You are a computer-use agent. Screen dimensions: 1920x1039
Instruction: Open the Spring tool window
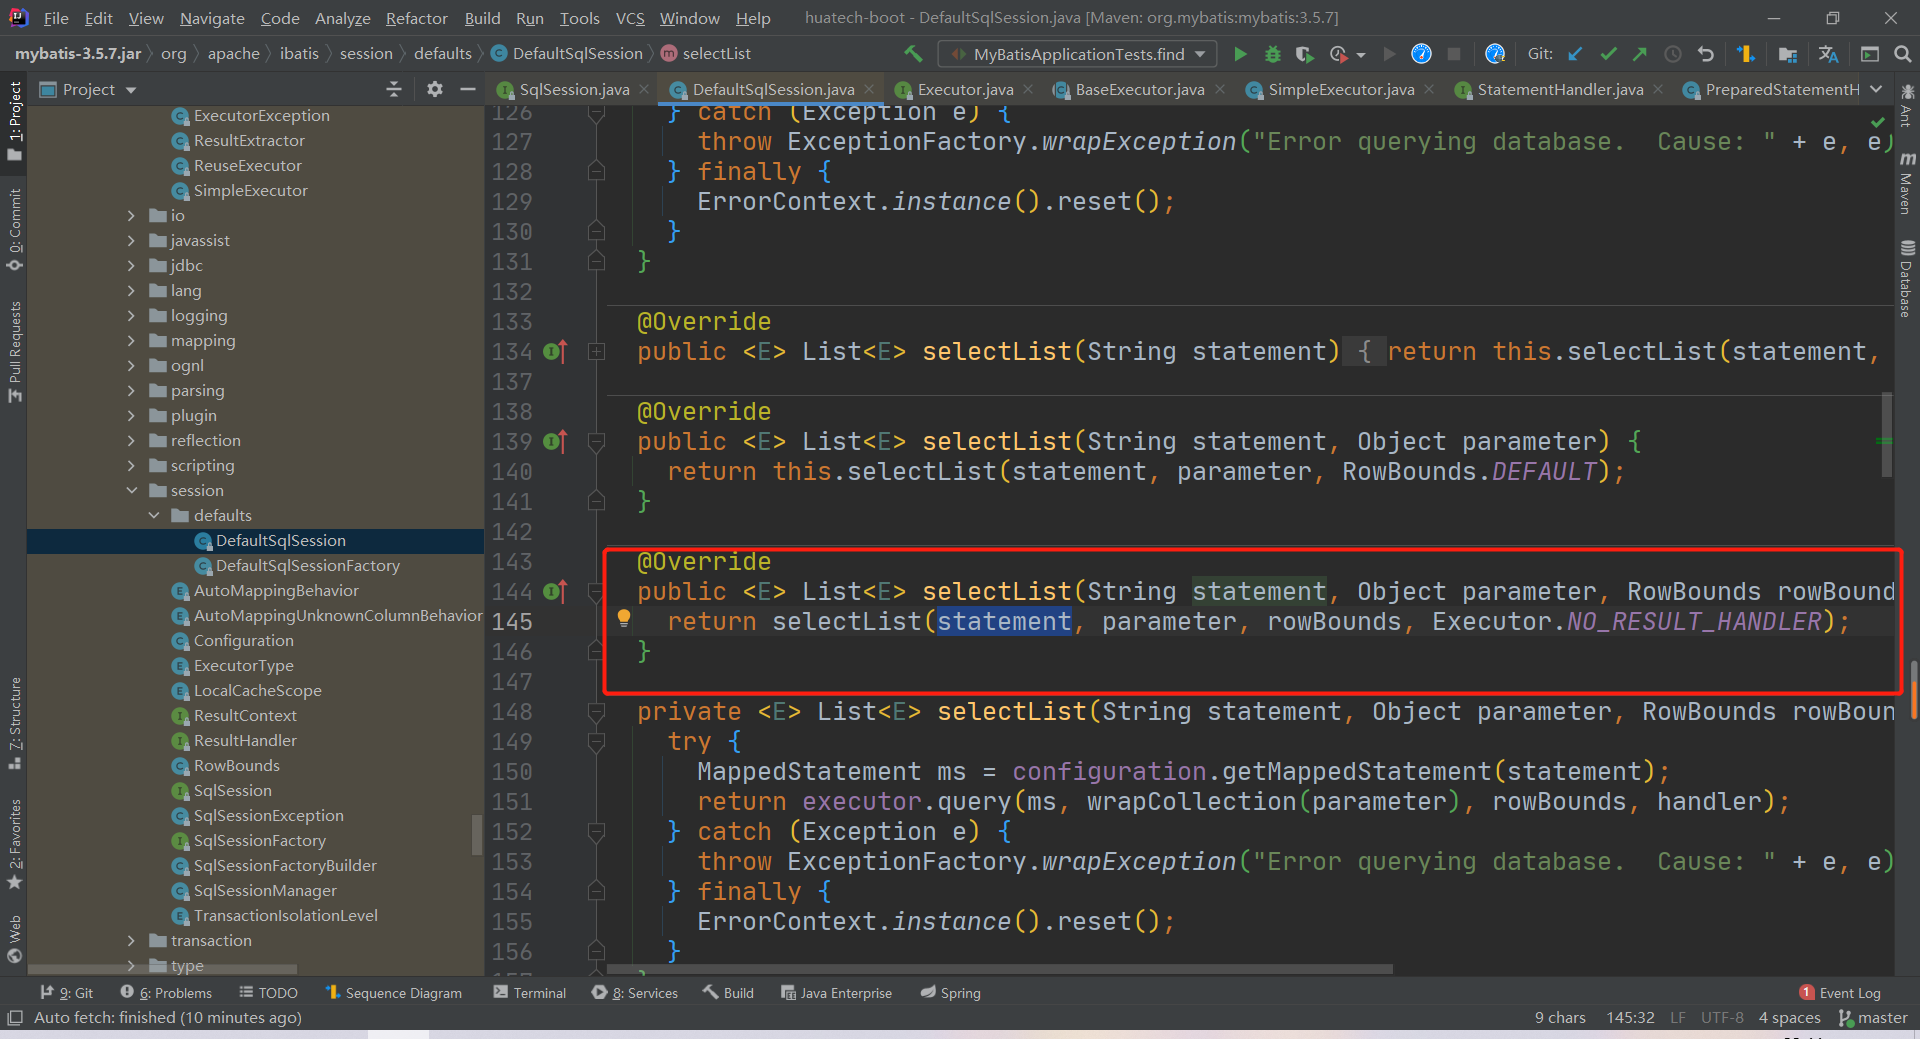click(x=950, y=993)
